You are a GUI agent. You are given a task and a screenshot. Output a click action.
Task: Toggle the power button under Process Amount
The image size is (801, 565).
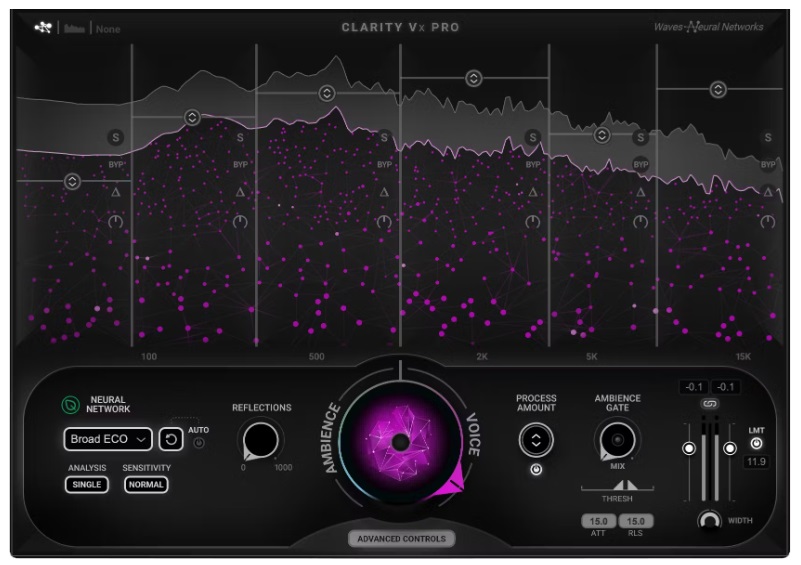pos(536,469)
